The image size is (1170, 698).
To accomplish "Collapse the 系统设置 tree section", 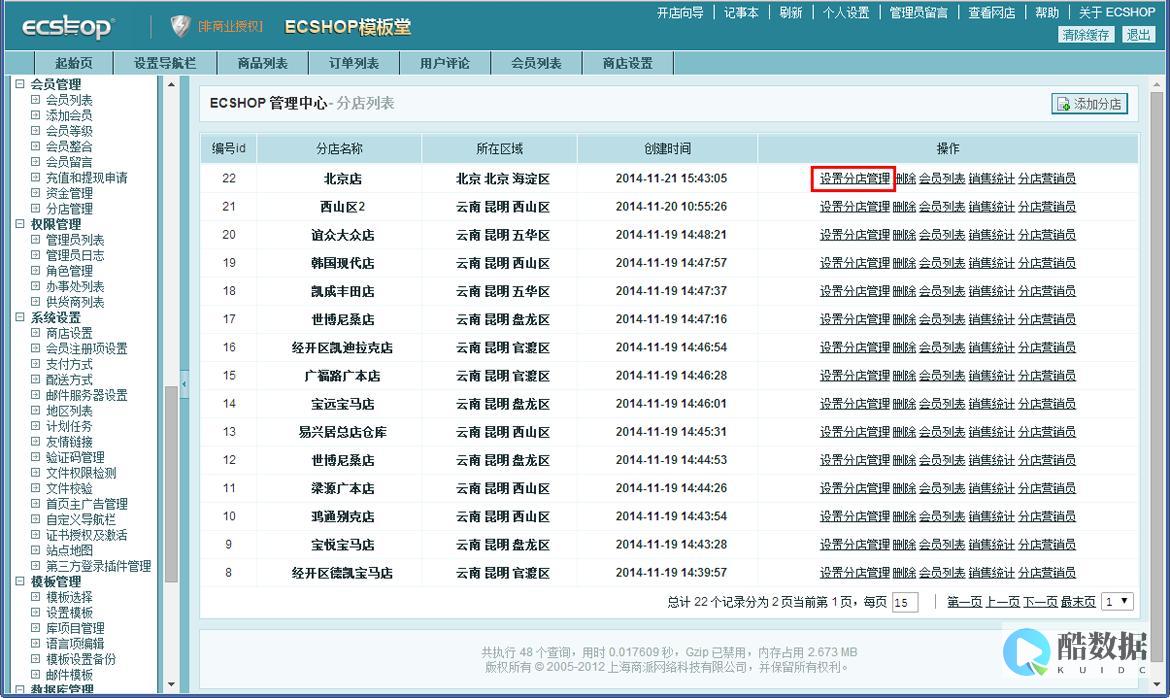I will pos(20,317).
